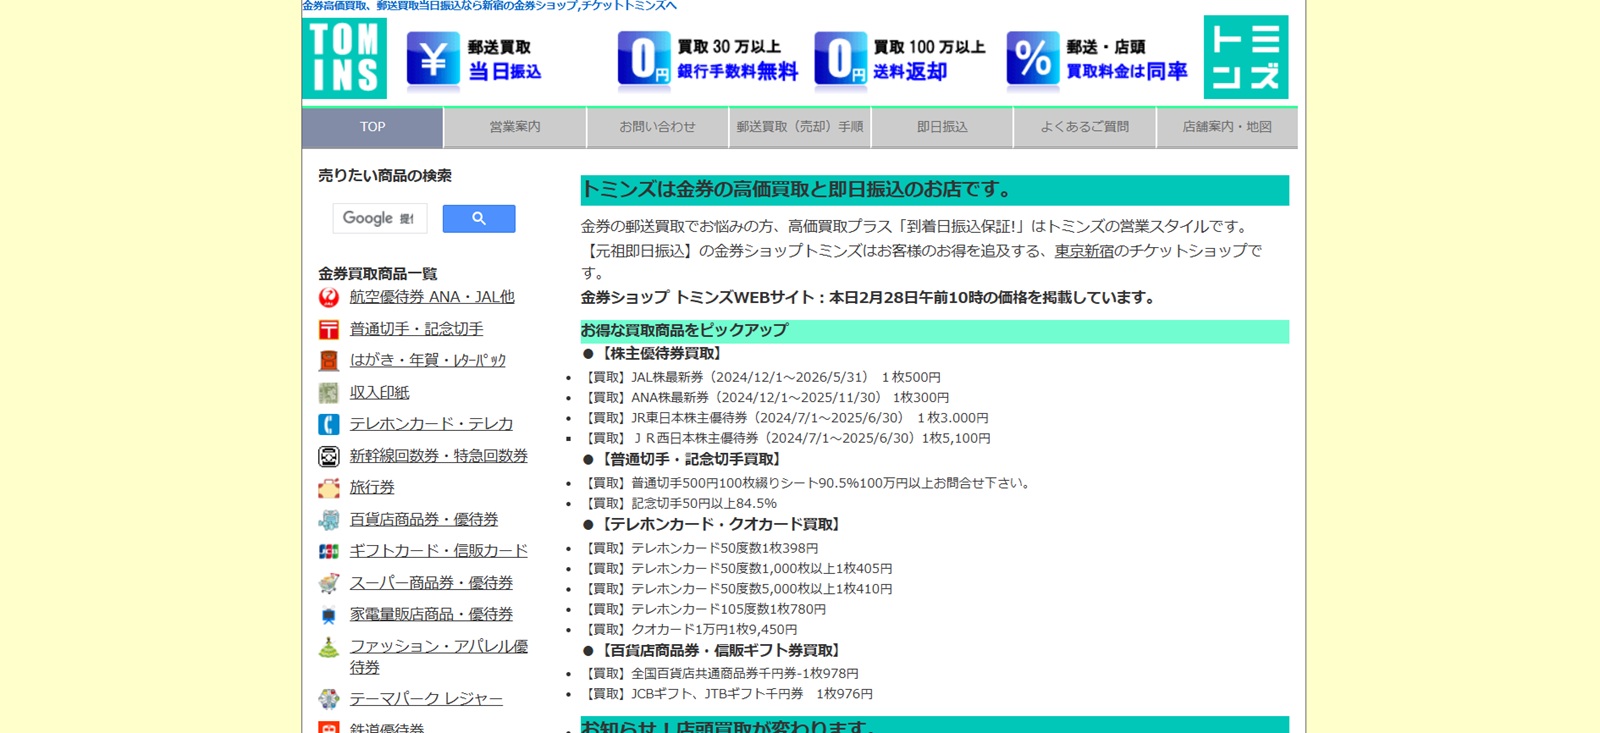The width and height of the screenshot is (1600, 733).
Task: Click the 0円 icon beside 送料返却
Action: tap(840, 59)
